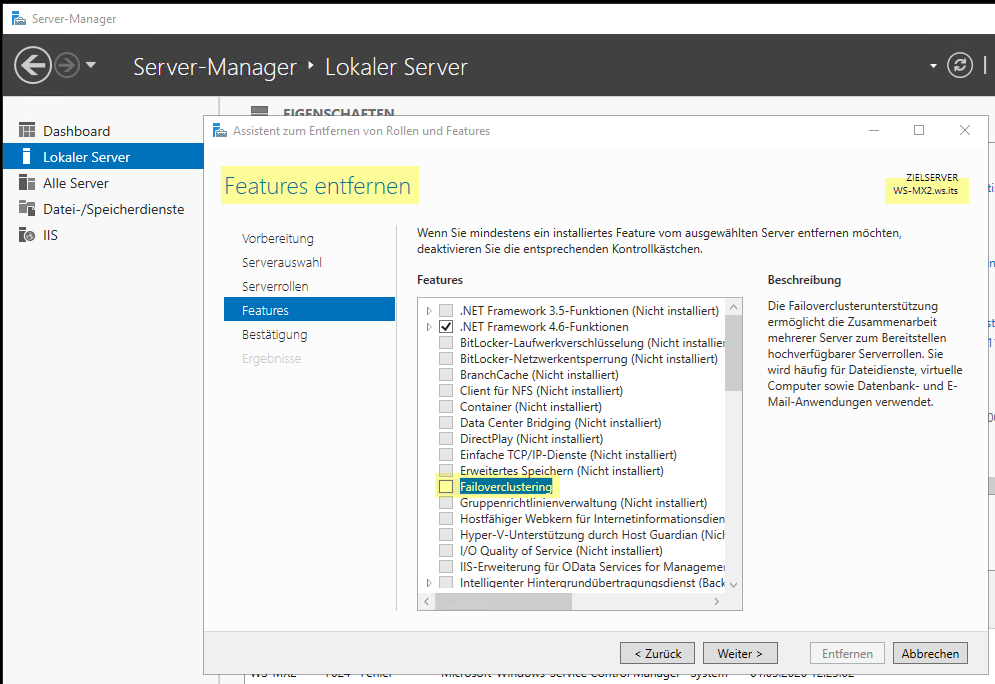Uncheck the .NET Framework 4.6-Funktionen checkbox
The width and height of the screenshot is (995, 684).
point(446,327)
